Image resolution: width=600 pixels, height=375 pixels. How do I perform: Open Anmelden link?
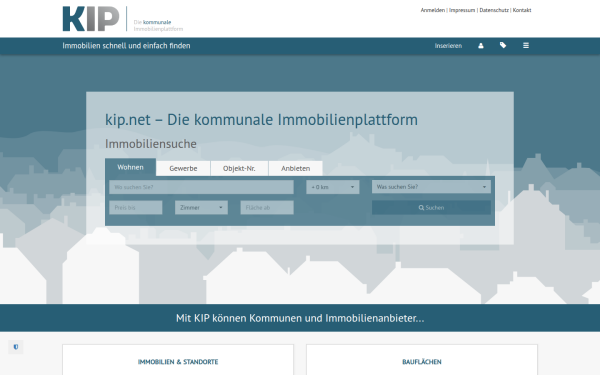pos(432,10)
